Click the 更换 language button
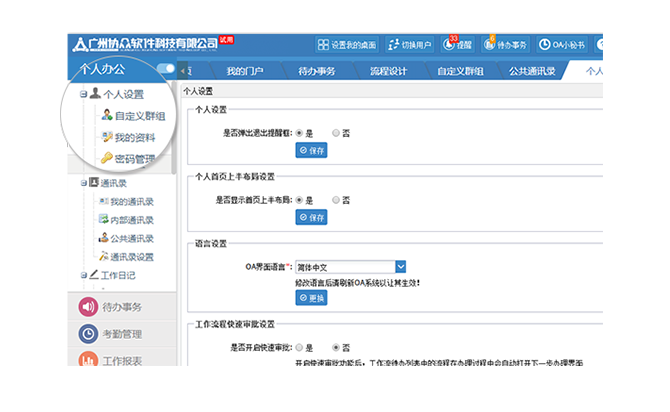 coord(311,298)
